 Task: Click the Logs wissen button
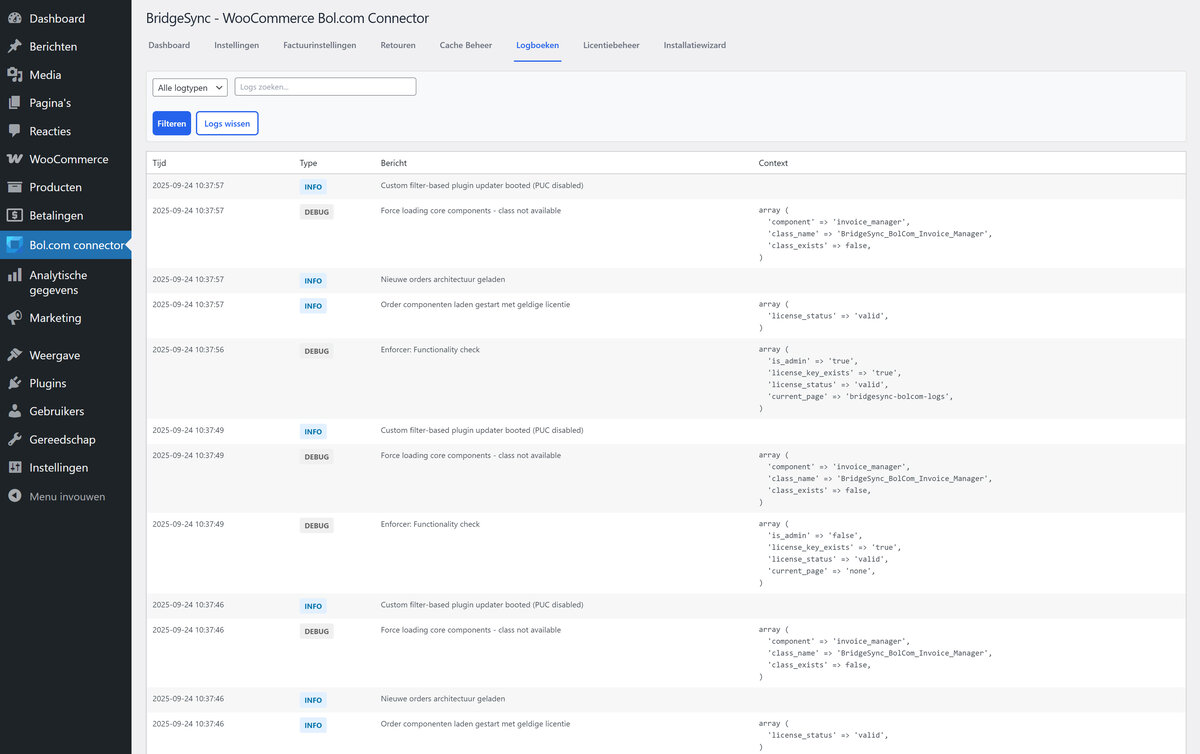(x=227, y=123)
